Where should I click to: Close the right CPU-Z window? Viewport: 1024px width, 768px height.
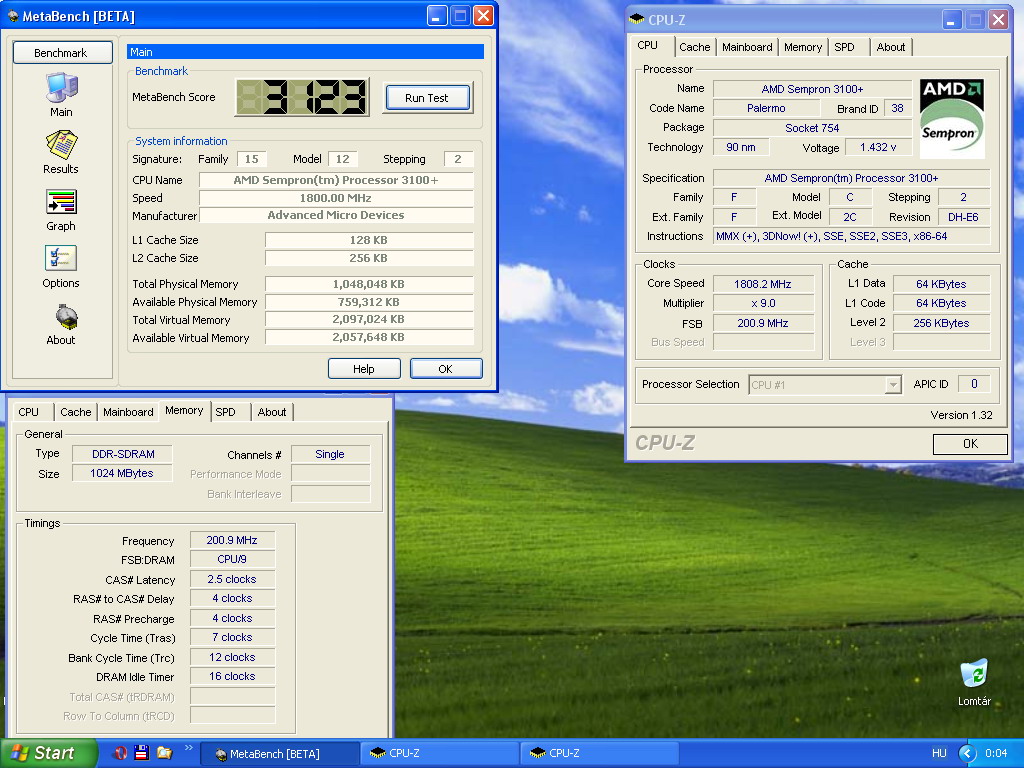[x=999, y=20]
